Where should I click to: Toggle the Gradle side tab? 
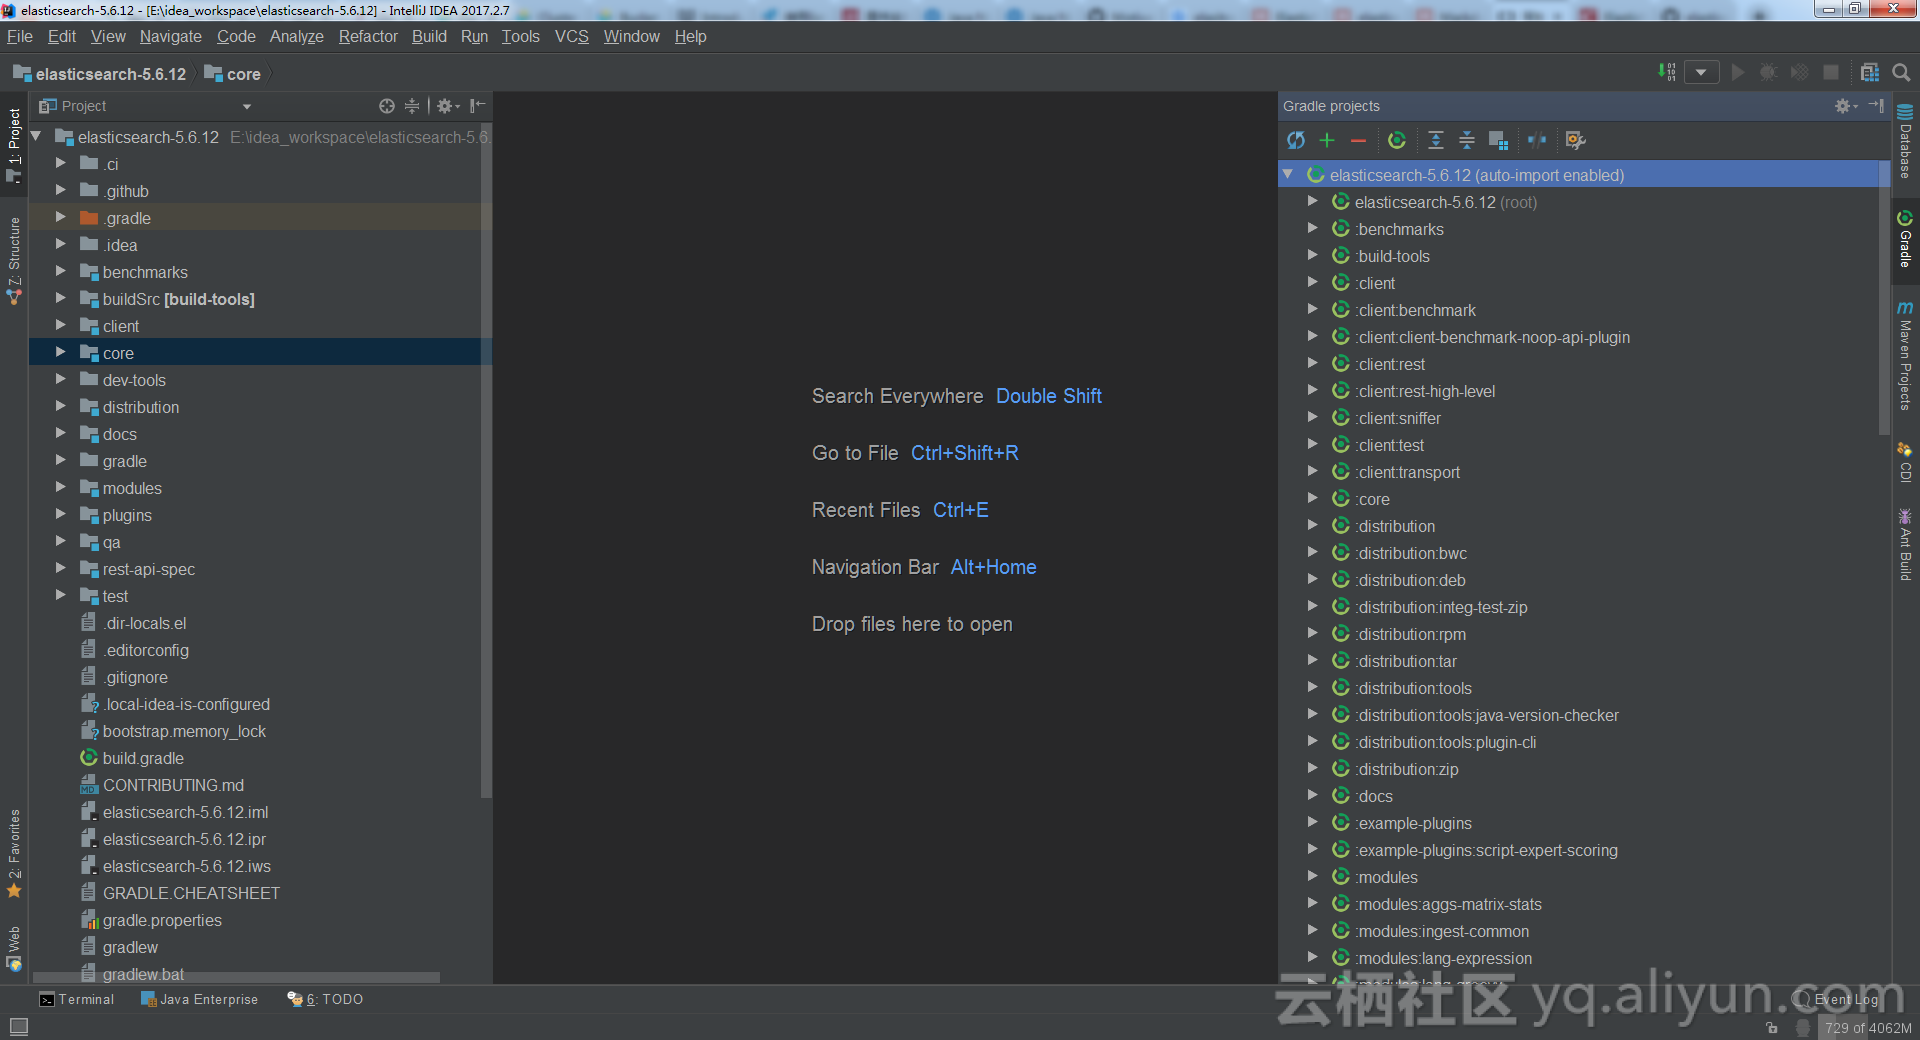[x=1905, y=239]
